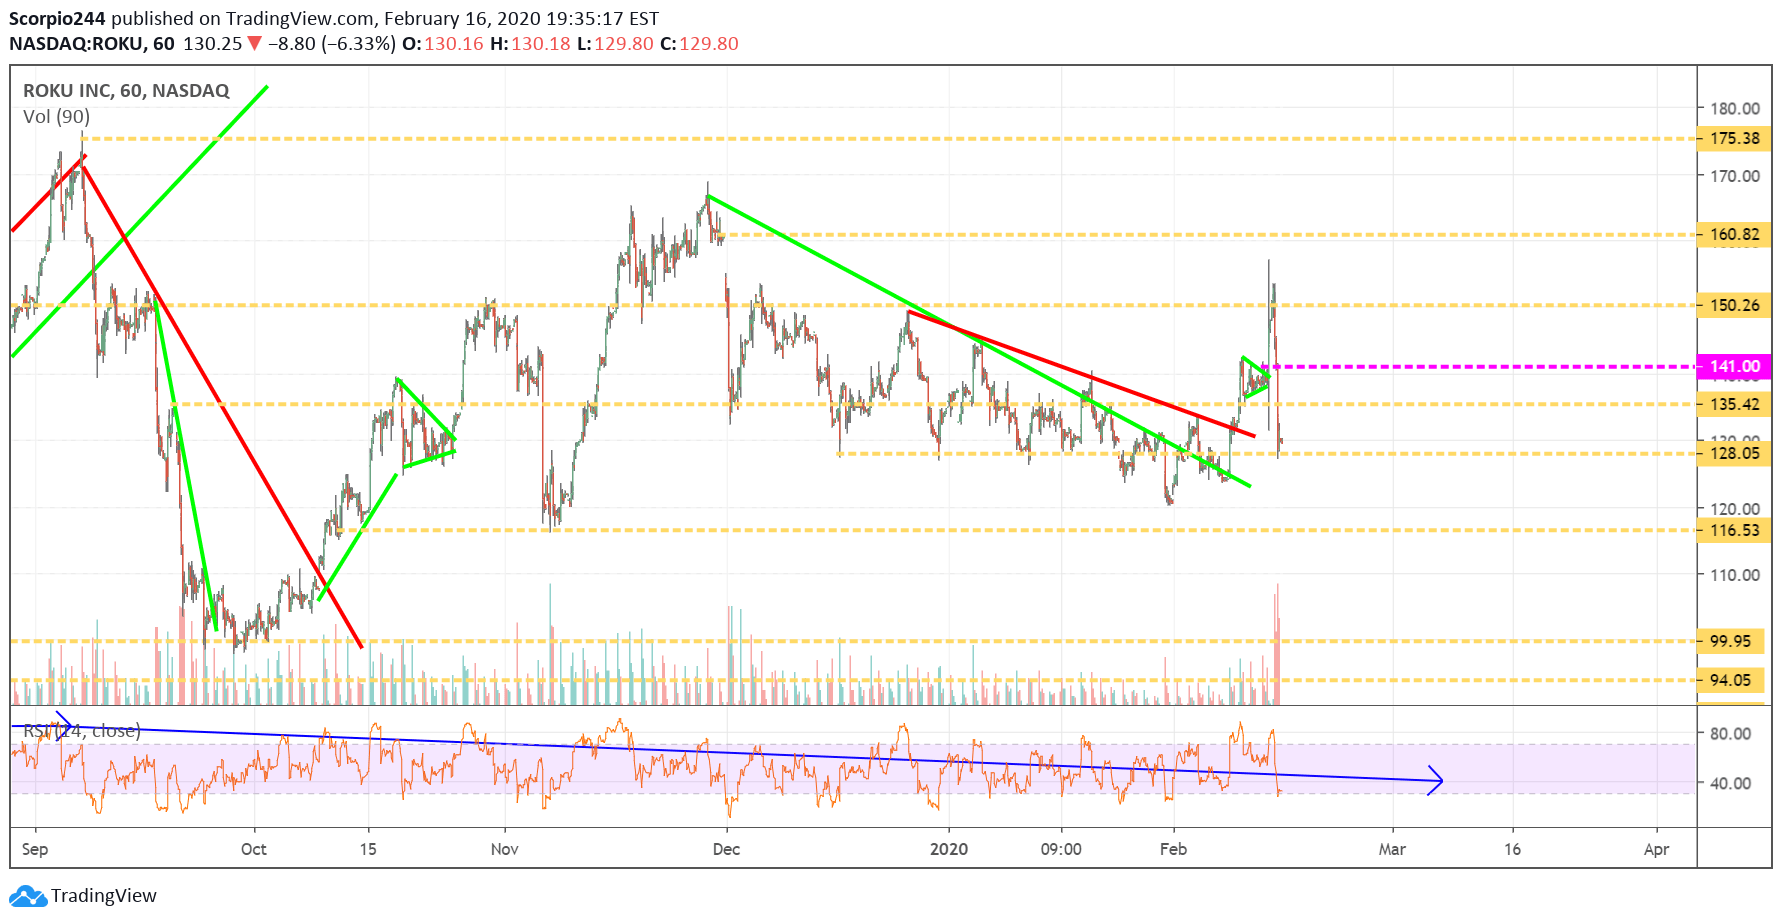Select the 94.05 price level label
The height and width of the screenshot is (923, 1782).
coord(1730,680)
